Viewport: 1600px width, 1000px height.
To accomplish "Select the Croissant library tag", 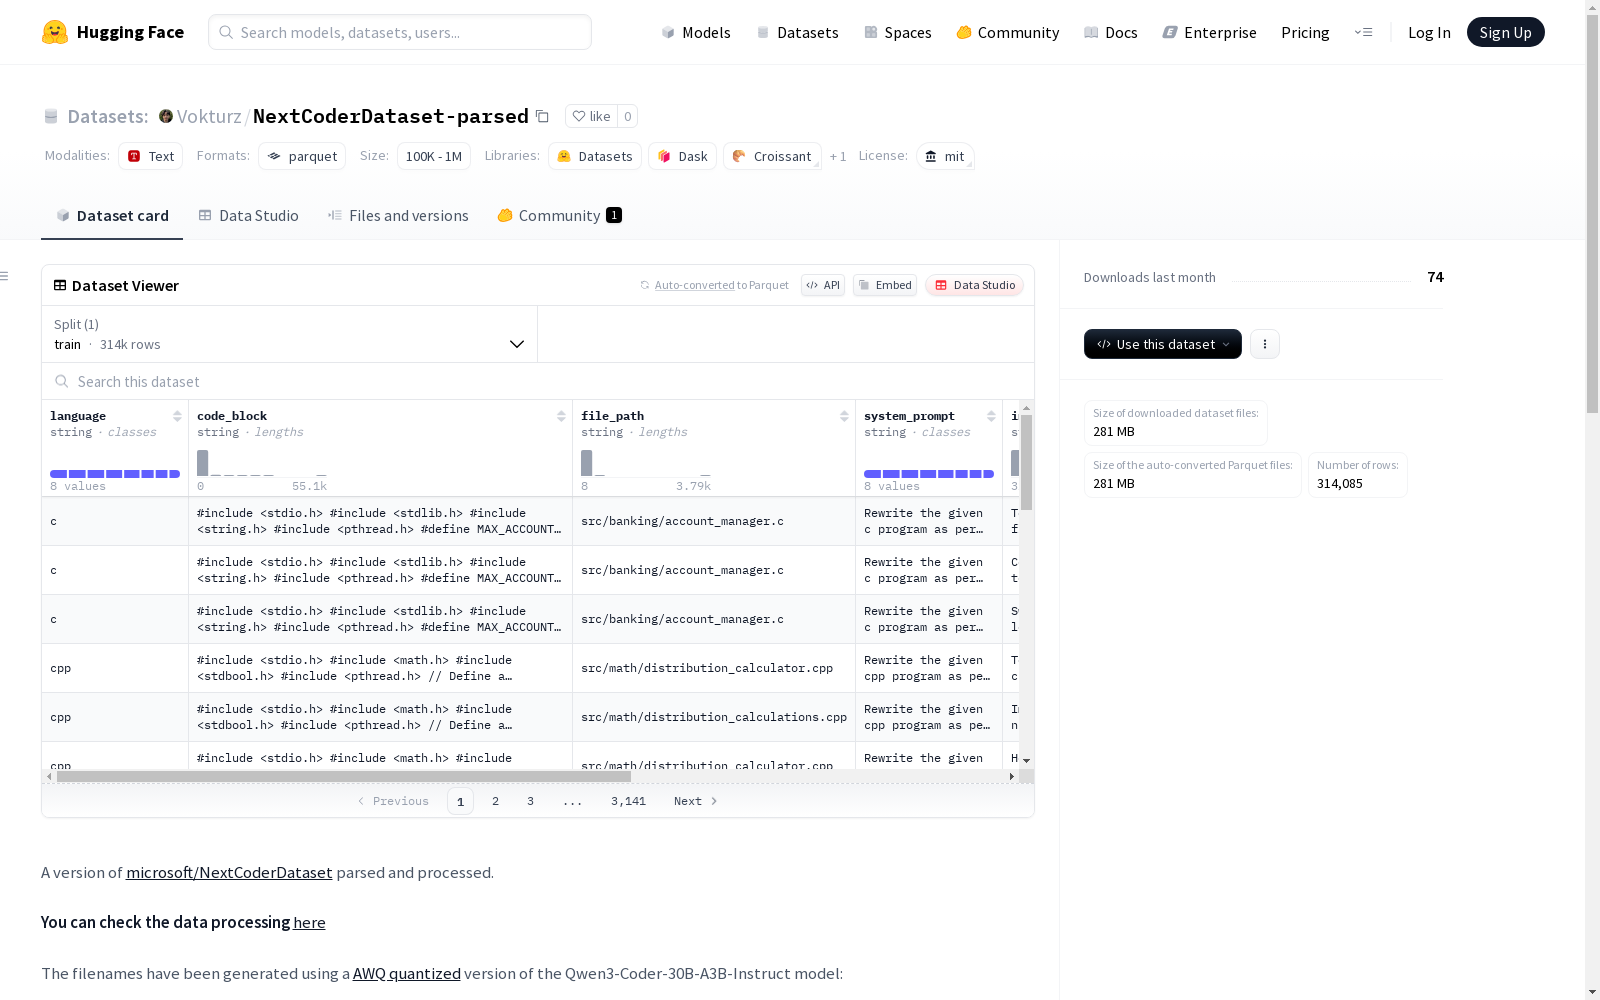I will pos(772,156).
